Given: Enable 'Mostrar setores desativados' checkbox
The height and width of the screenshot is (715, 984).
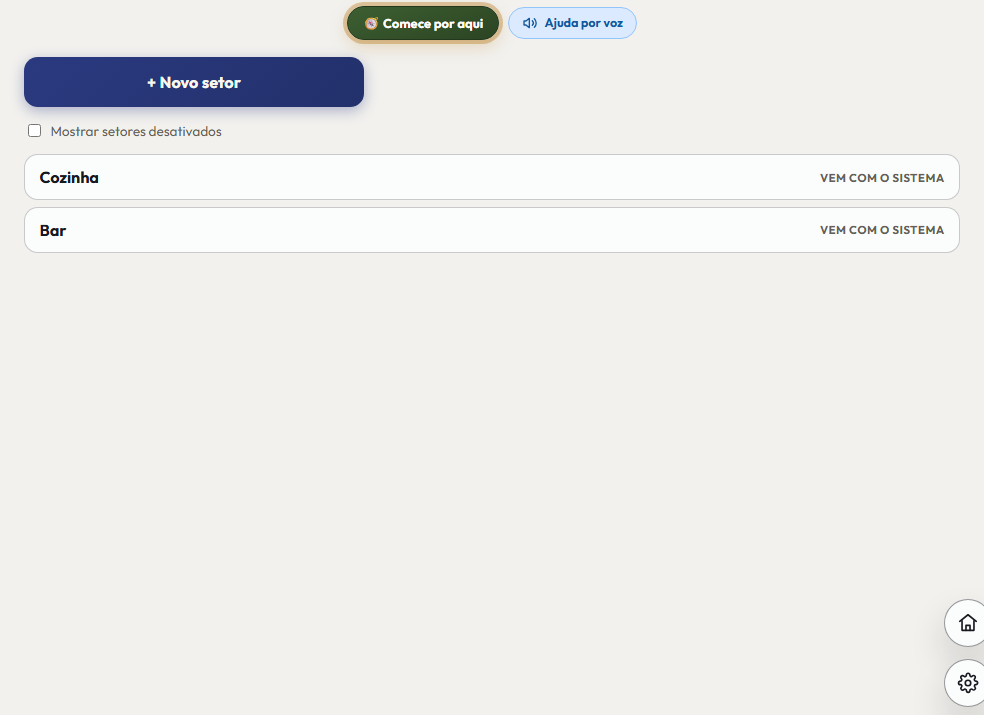Looking at the screenshot, I should click(x=35, y=131).
